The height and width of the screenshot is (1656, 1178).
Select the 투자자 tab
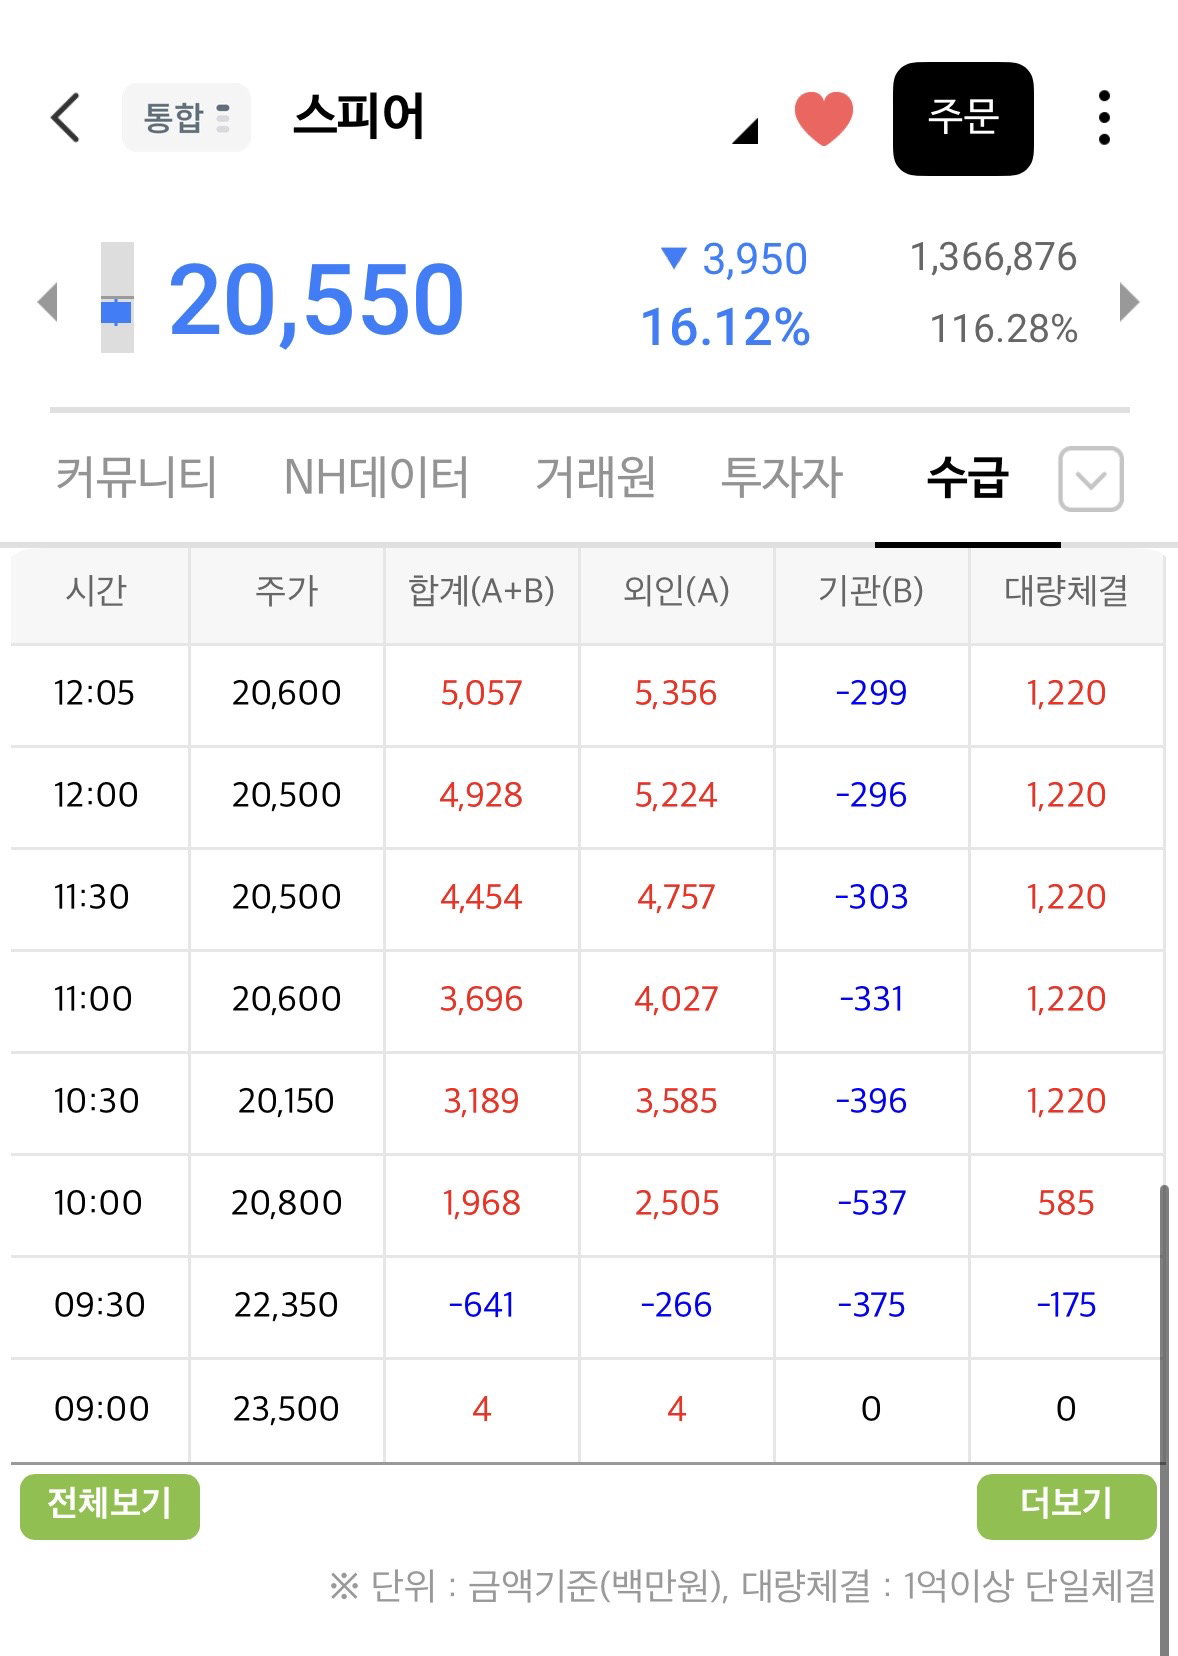click(x=783, y=477)
